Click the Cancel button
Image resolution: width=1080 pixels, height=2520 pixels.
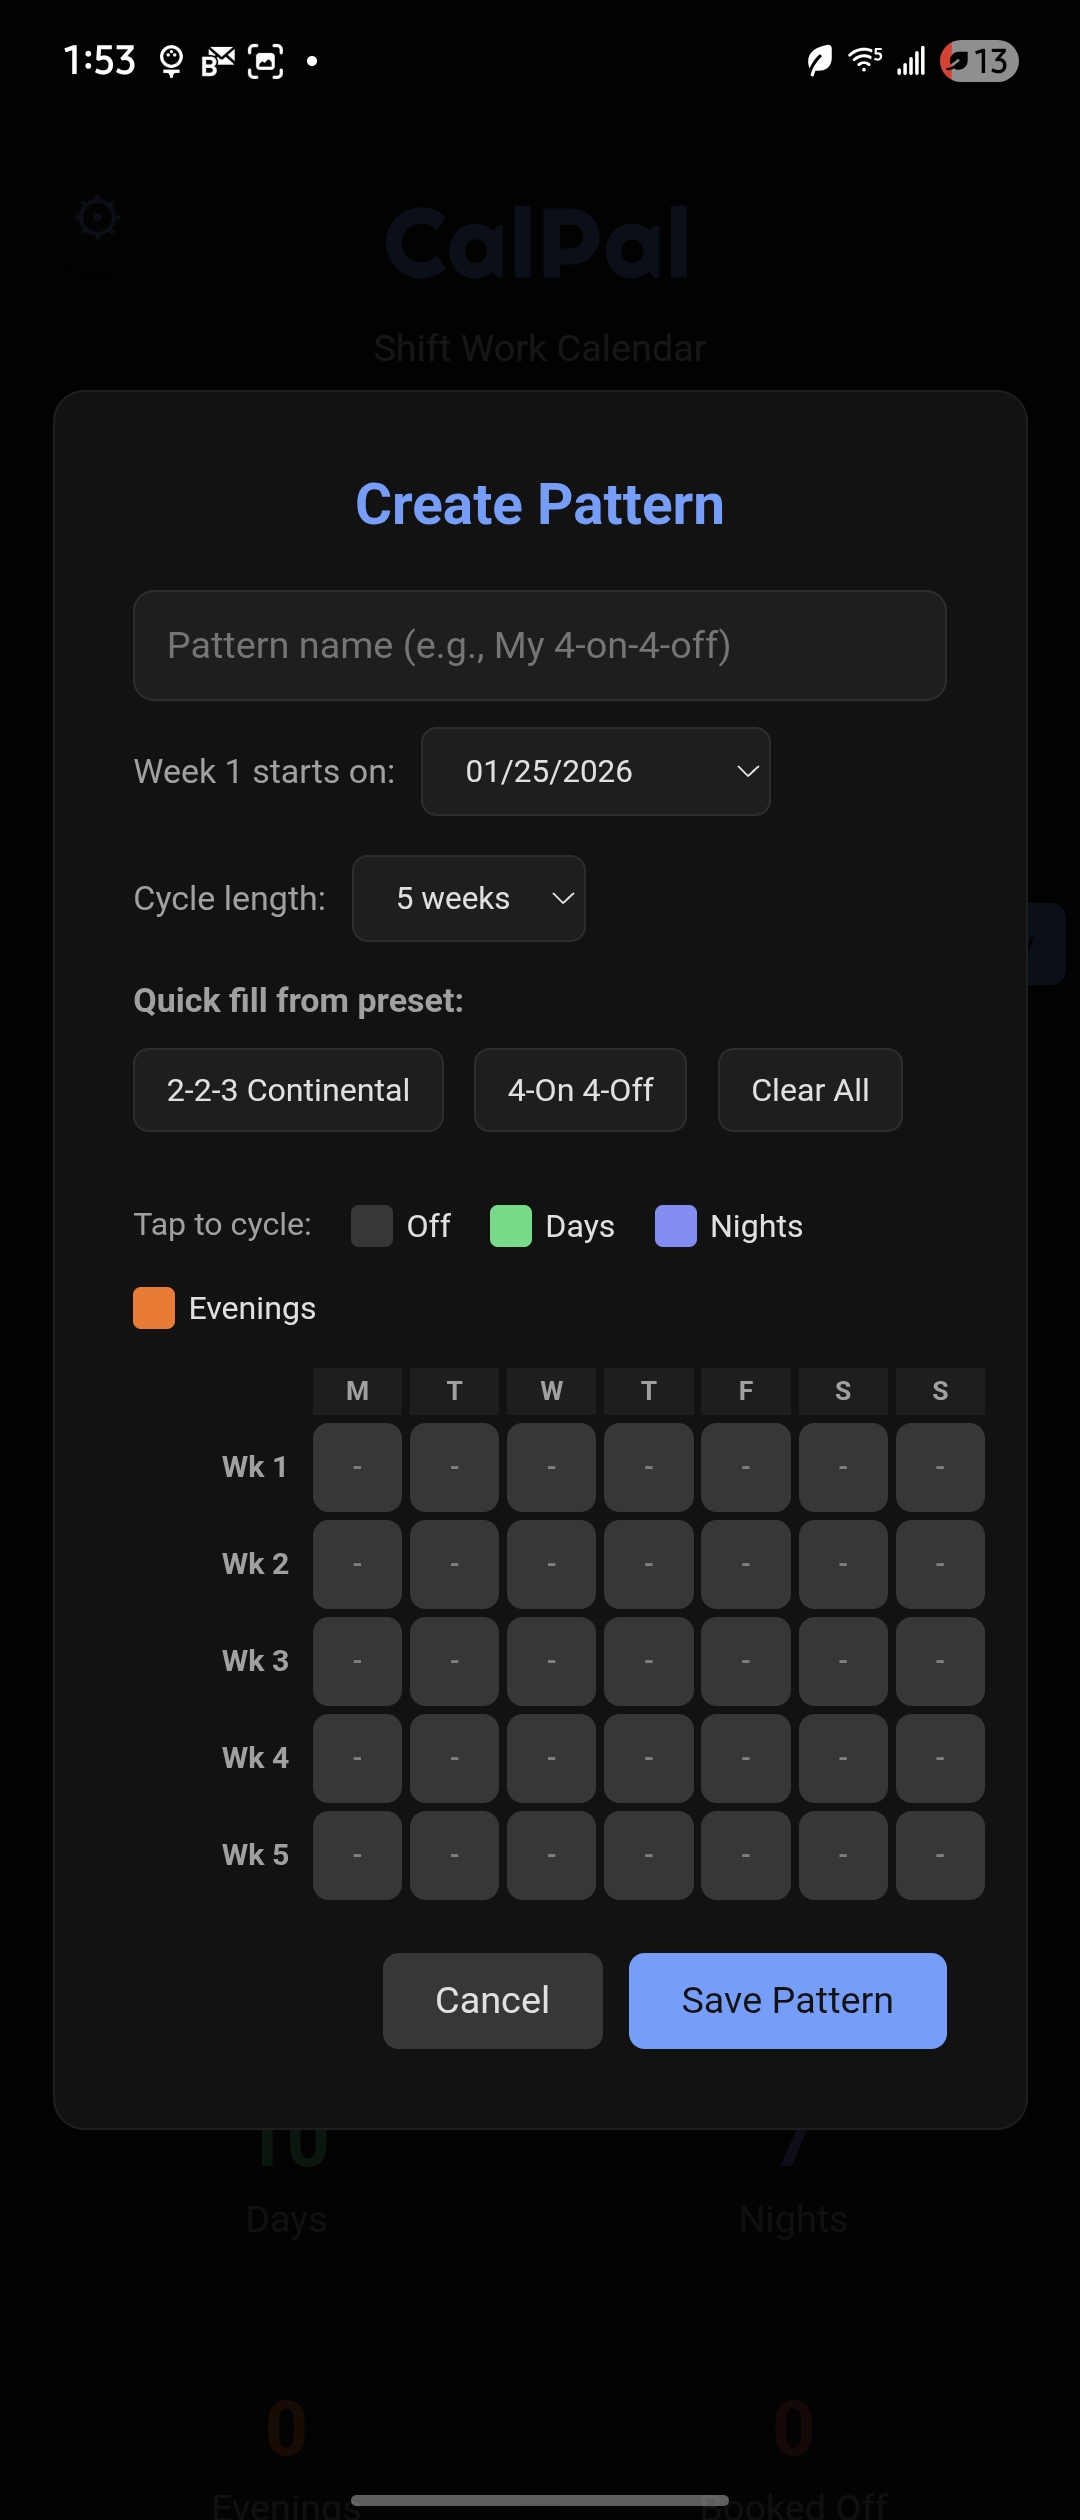point(493,2000)
